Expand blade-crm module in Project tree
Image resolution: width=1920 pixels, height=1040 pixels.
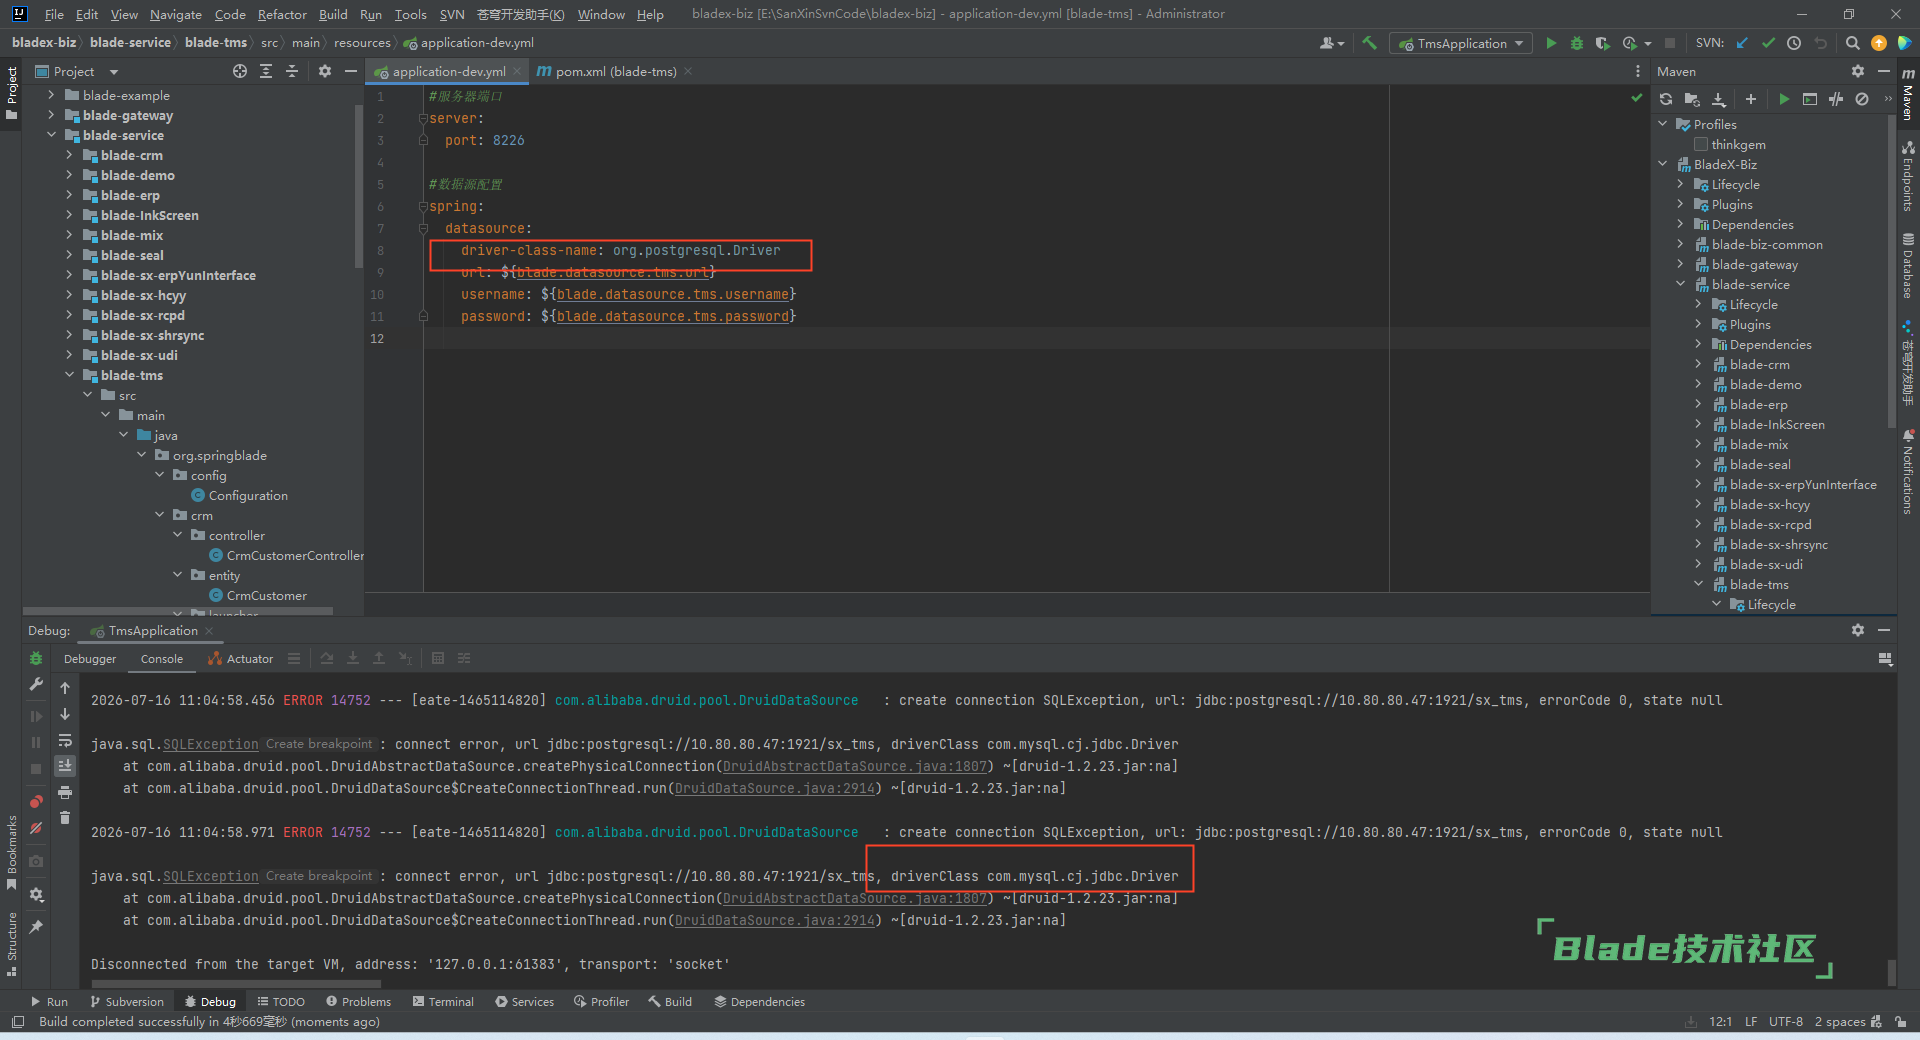tap(69, 155)
